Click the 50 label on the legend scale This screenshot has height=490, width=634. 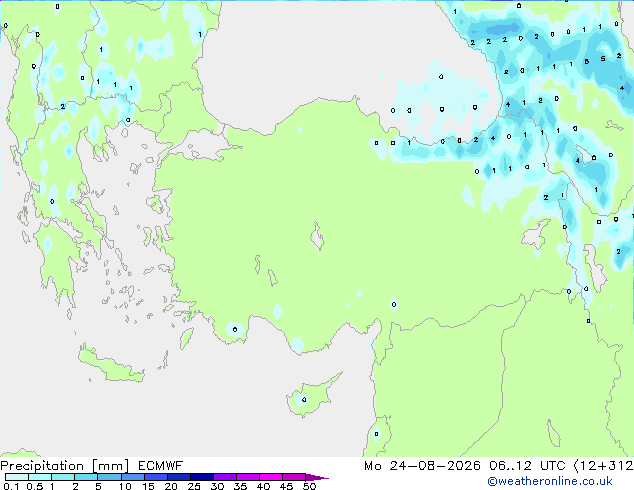(309, 486)
